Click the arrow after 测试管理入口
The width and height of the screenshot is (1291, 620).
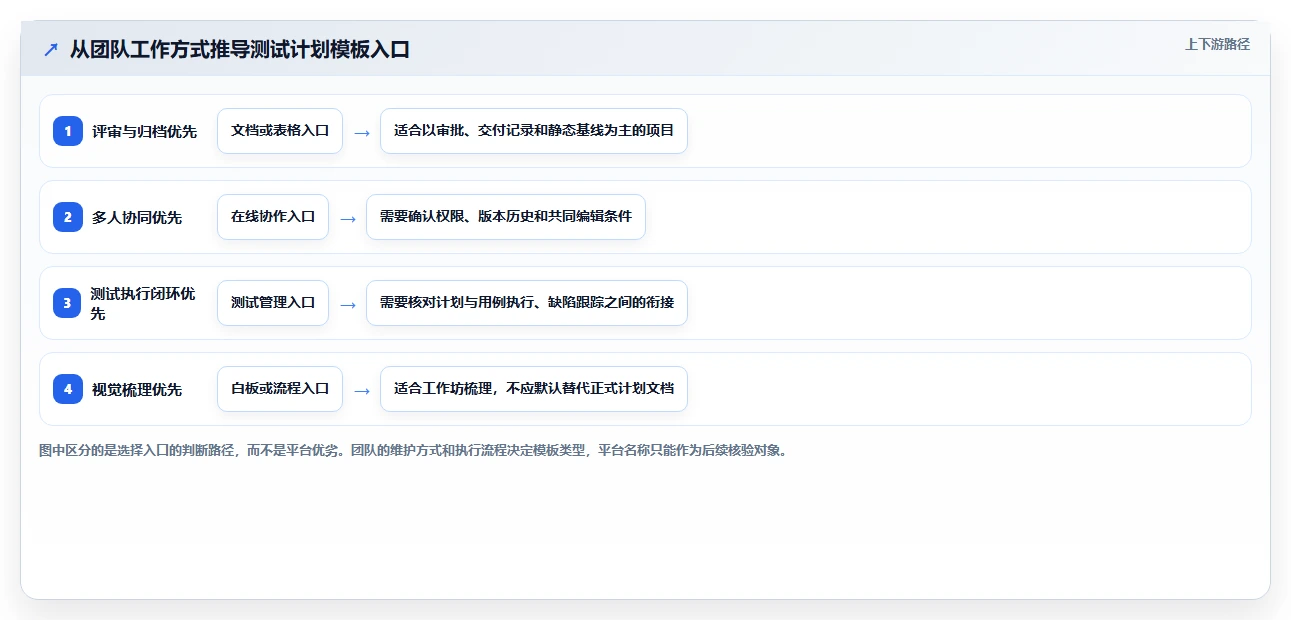tap(348, 304)
